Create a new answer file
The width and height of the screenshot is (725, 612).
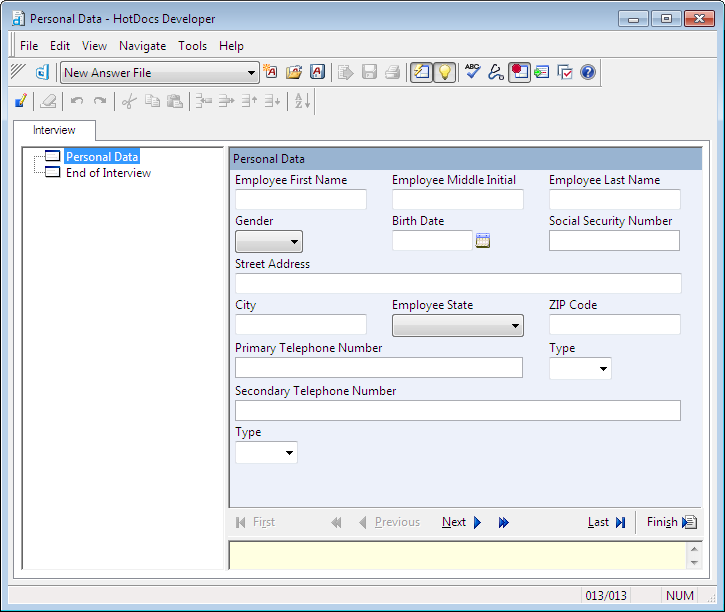pos(270,72)
